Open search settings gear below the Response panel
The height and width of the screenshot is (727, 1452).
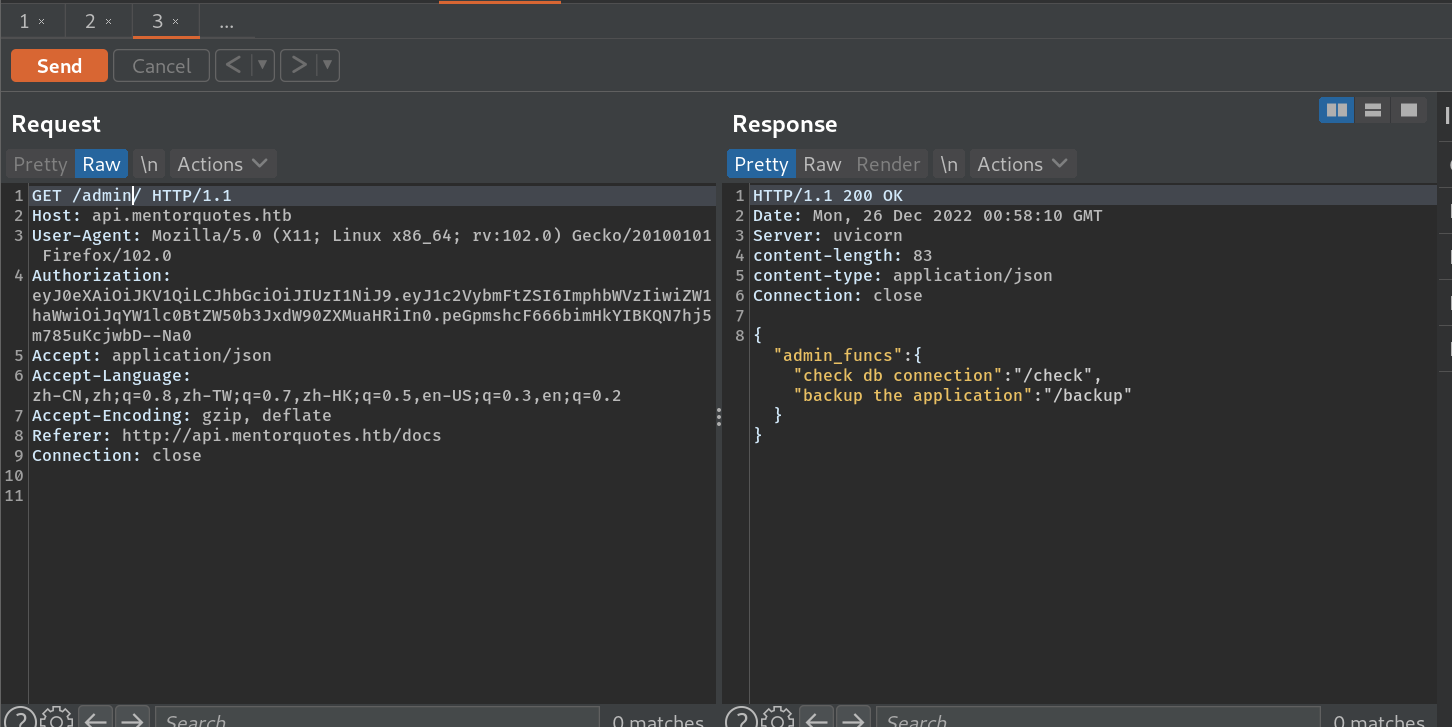[x=778, y=719]
